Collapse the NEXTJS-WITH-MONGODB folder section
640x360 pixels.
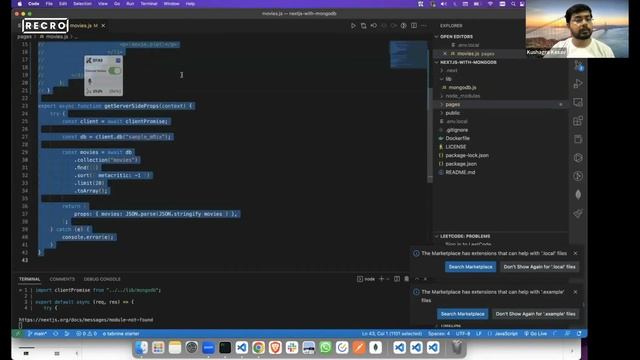pos(437,62)
